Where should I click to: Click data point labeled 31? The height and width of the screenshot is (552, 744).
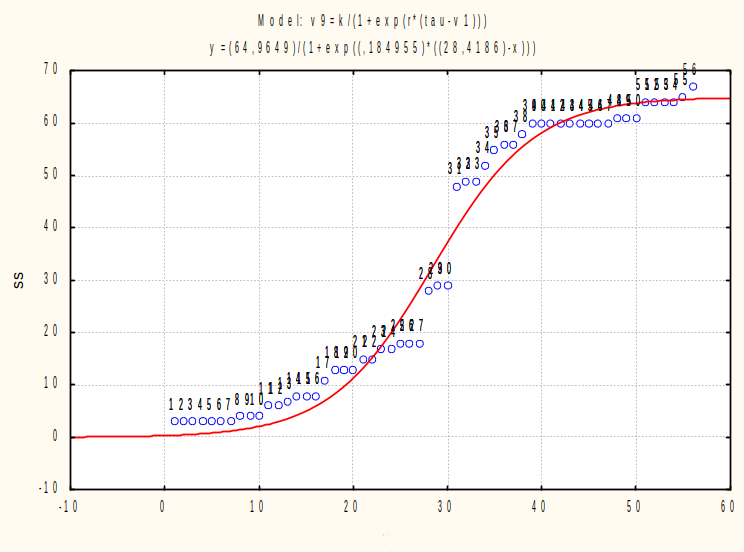[x=456, y=187]
